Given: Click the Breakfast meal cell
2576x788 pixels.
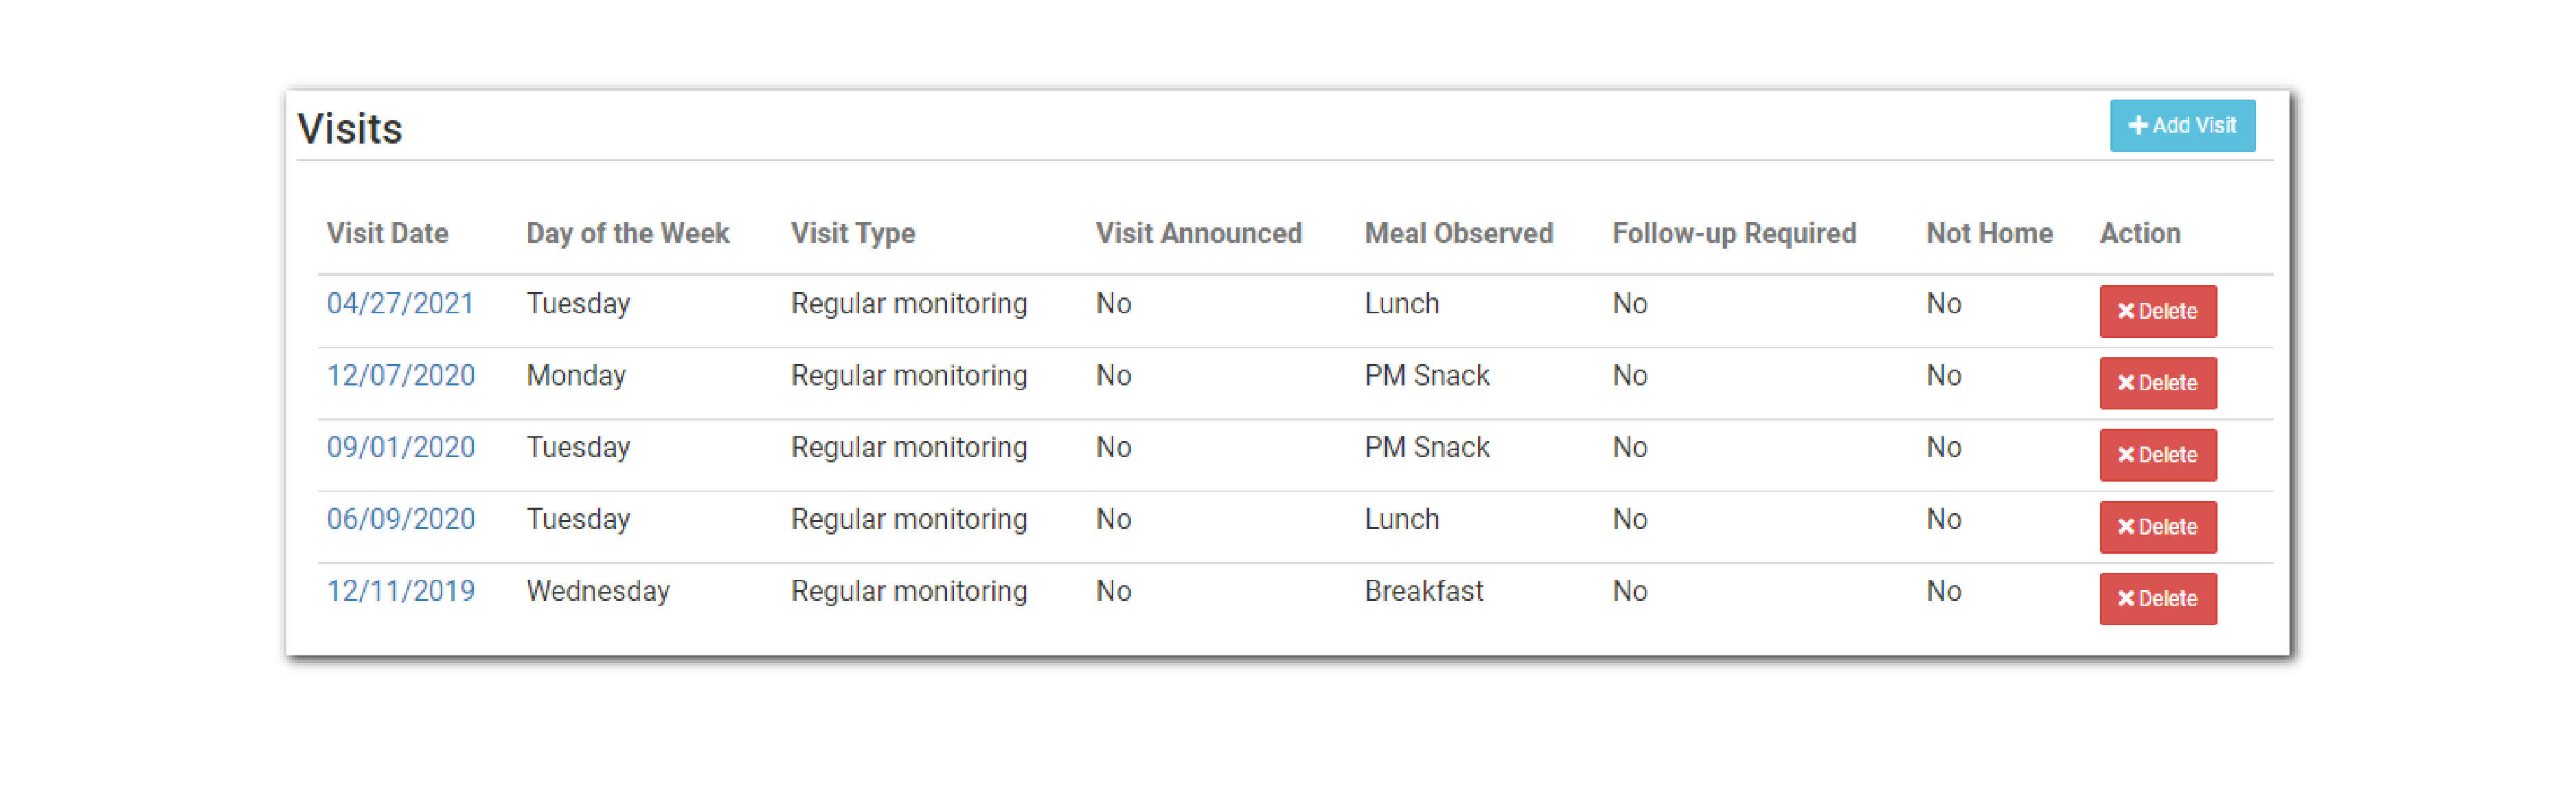Looking at the screenshot, I should click(x=1423, y=592).
